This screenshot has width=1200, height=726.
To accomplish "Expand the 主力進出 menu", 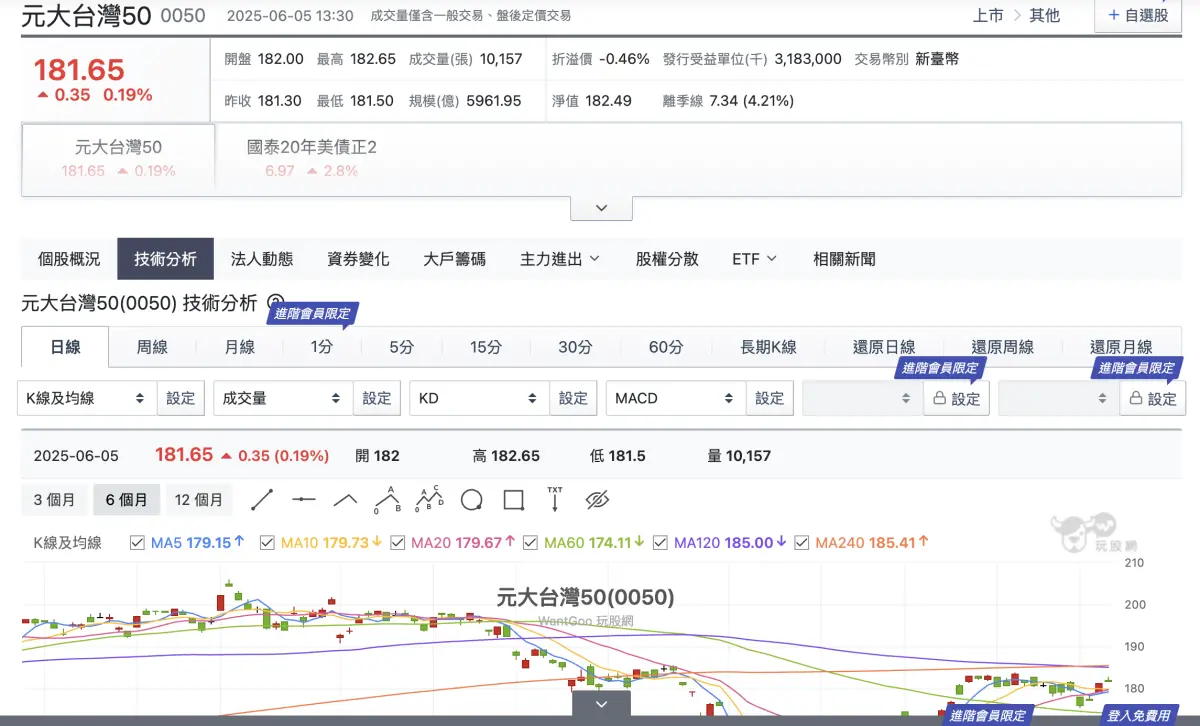I will click(x=560, y=259).
